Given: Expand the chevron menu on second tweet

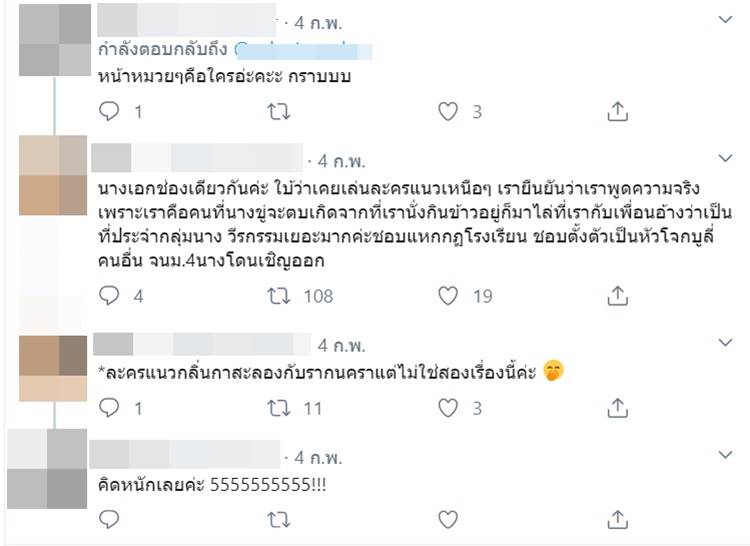Looking at the screenshot, I should coord(727,159).
